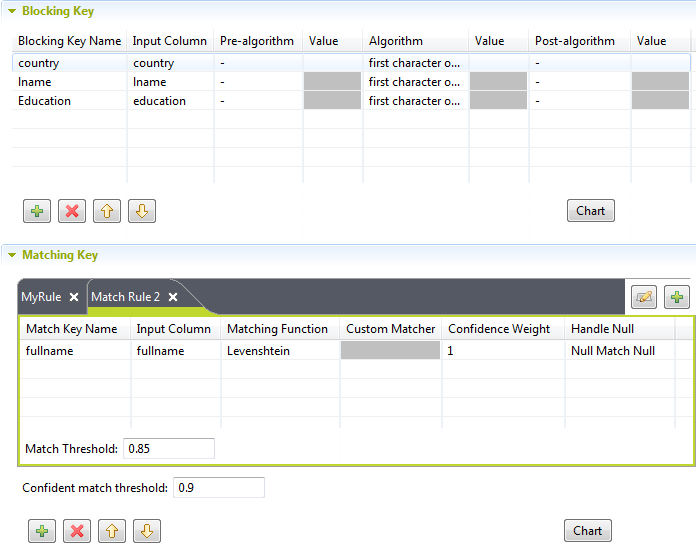Close the Match Rule 2 tab
Image resolution: width=696 pixels, height=555 pixels.
coord(173,297)
